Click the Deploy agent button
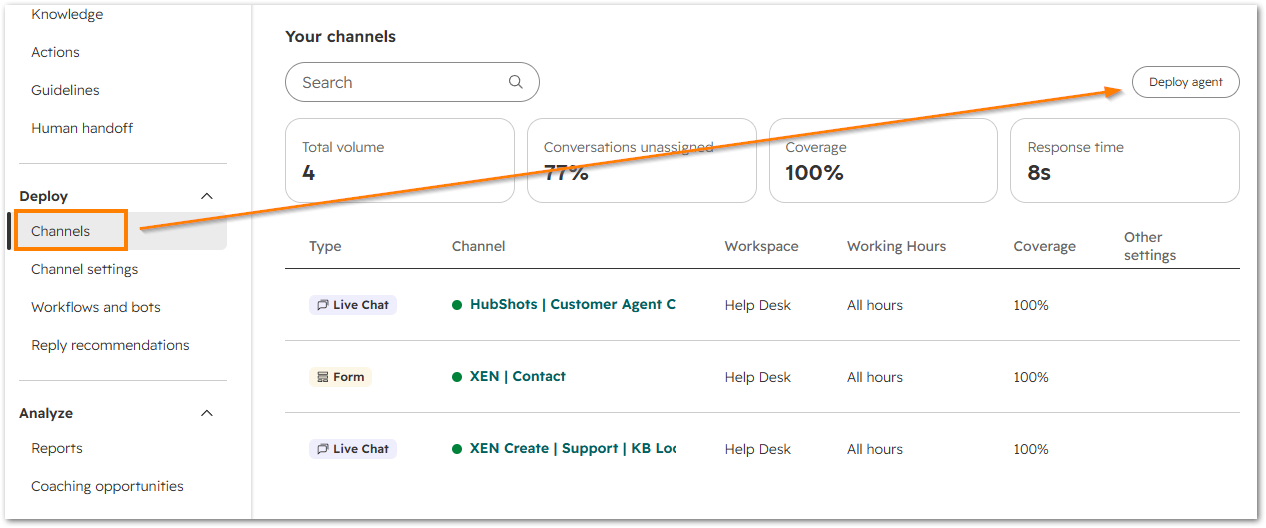Image resolution: width=1266 pixels, height=528 pixels. (1186, 82)
